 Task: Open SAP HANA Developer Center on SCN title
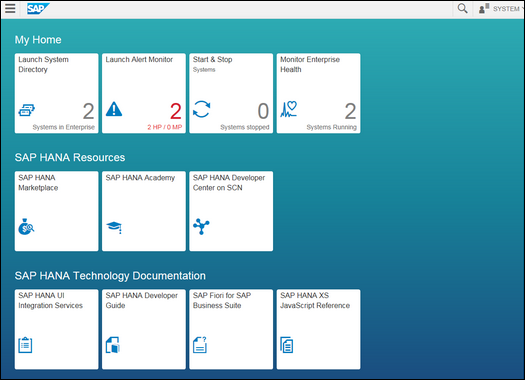(x=229, y=182)
